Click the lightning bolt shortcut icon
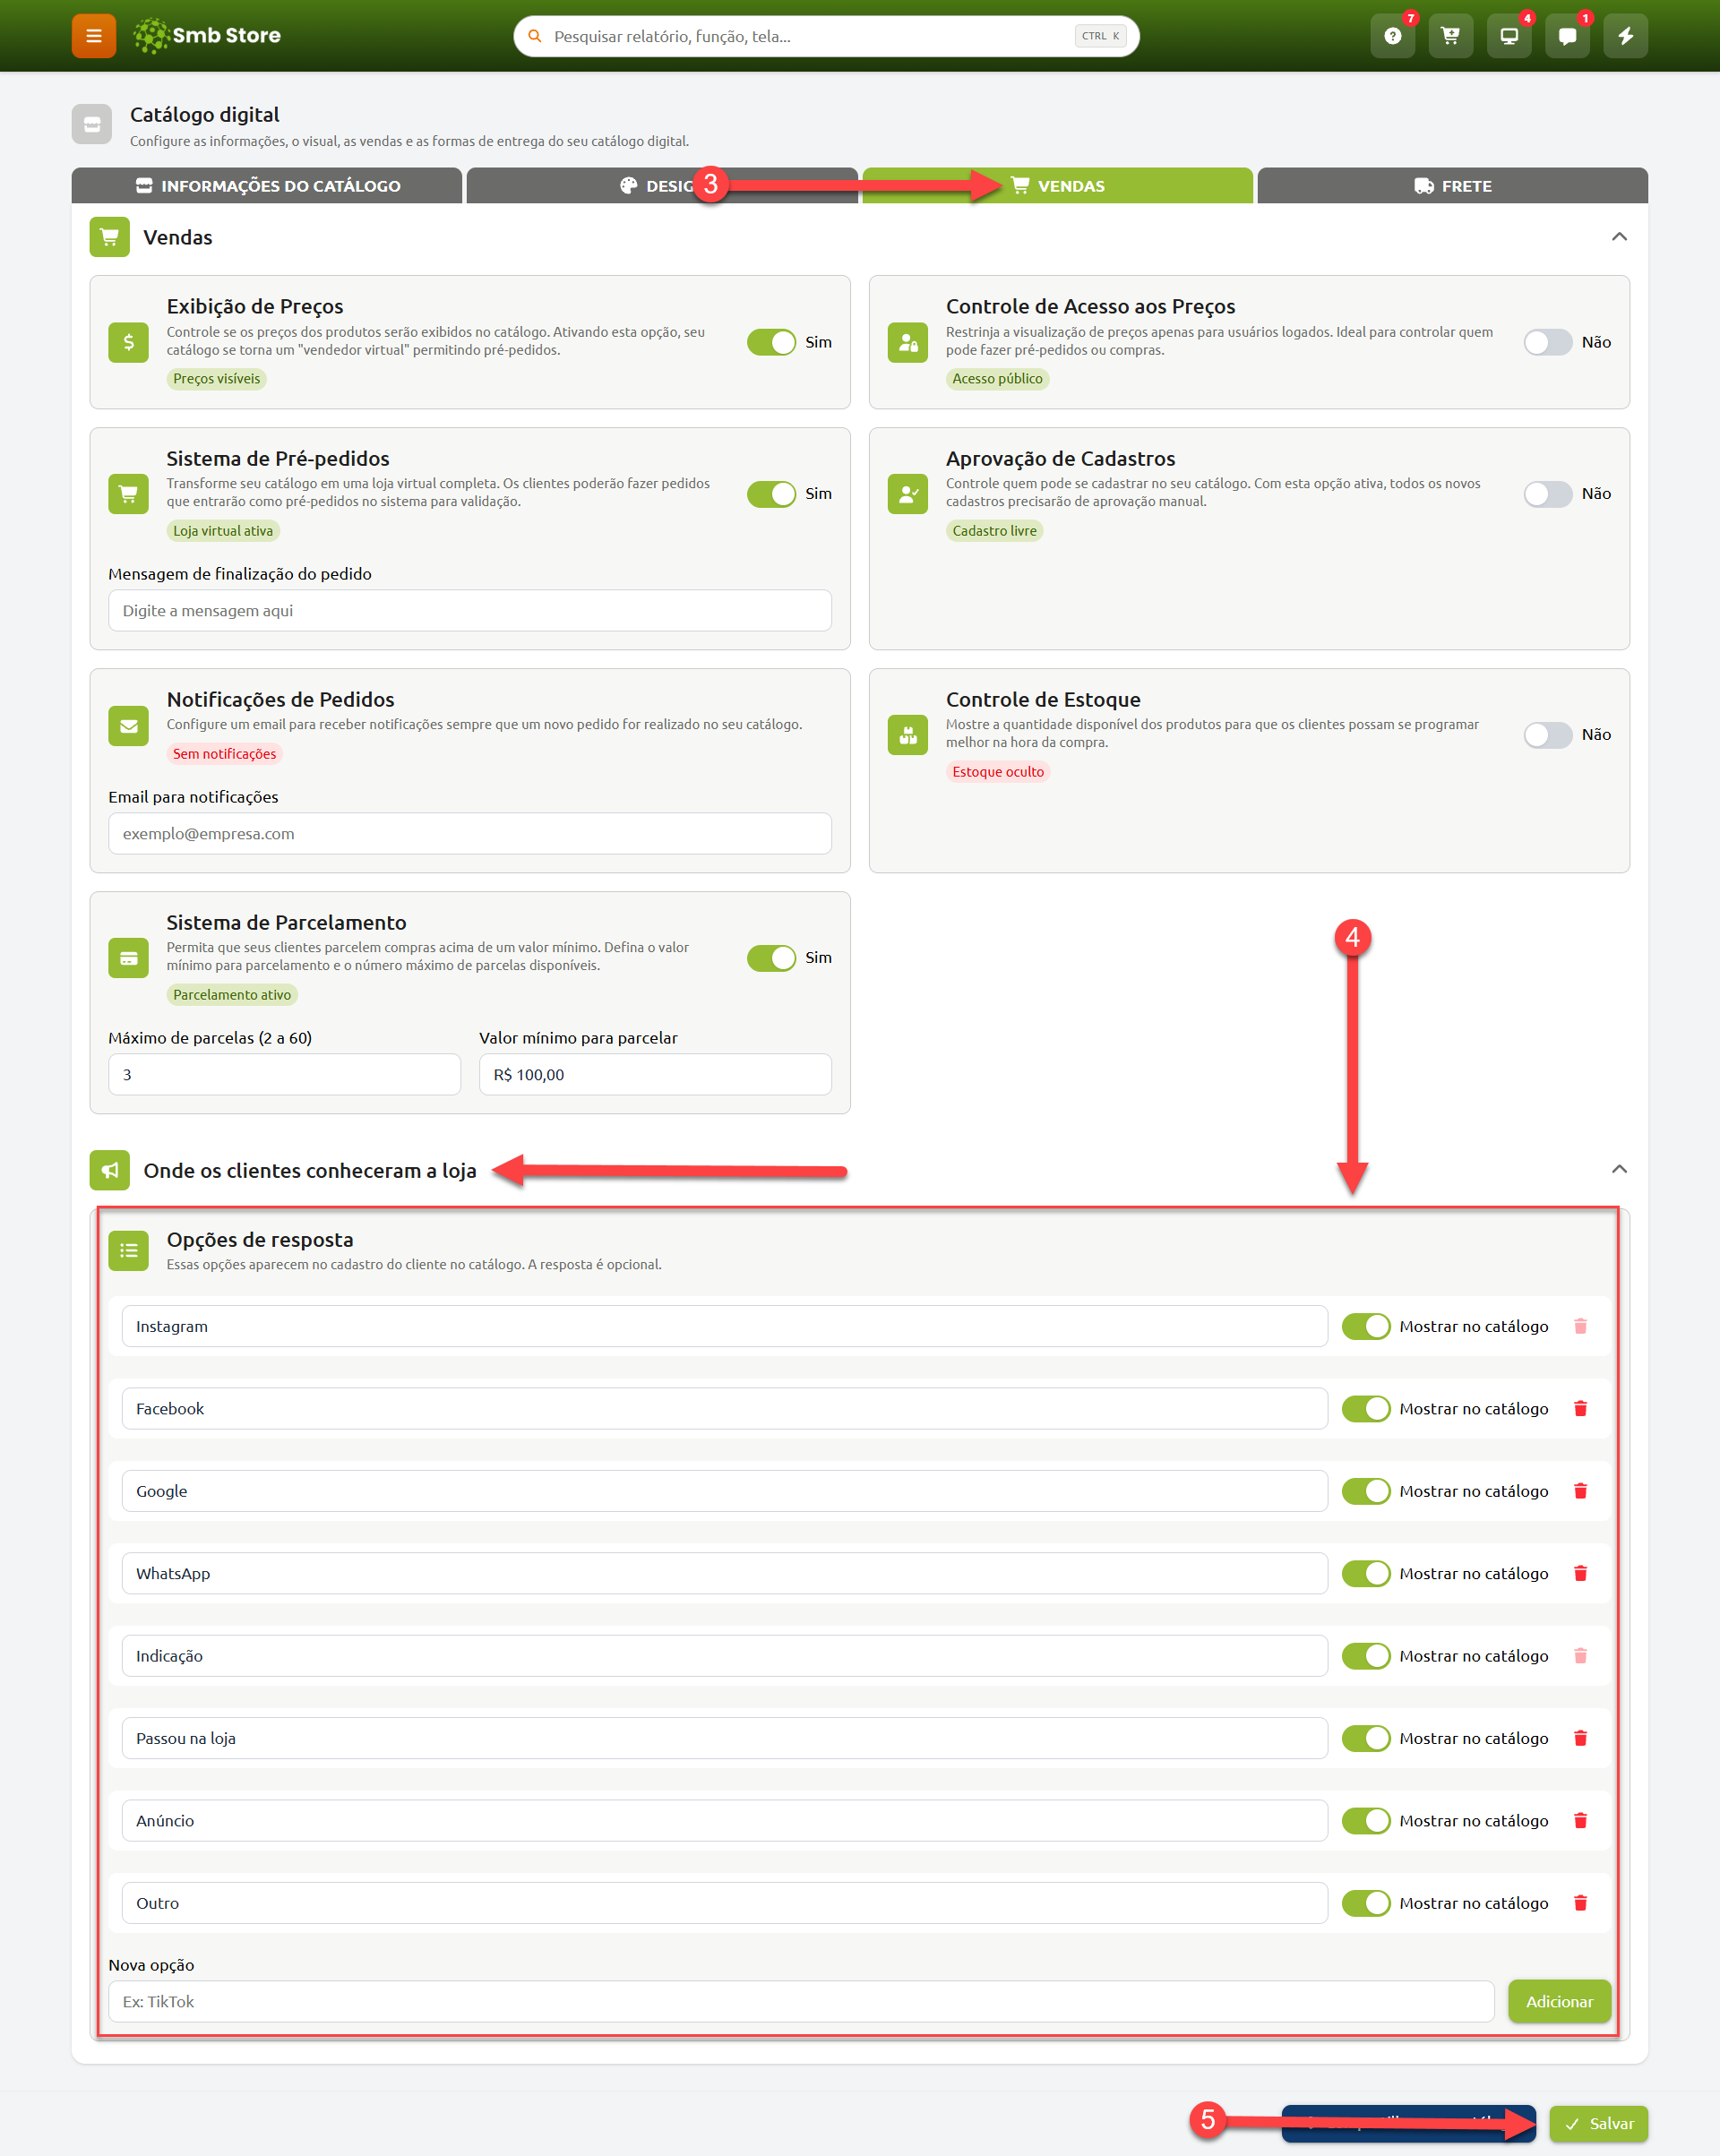This screenshot has width=1720, height=2156. (1626, 36)
